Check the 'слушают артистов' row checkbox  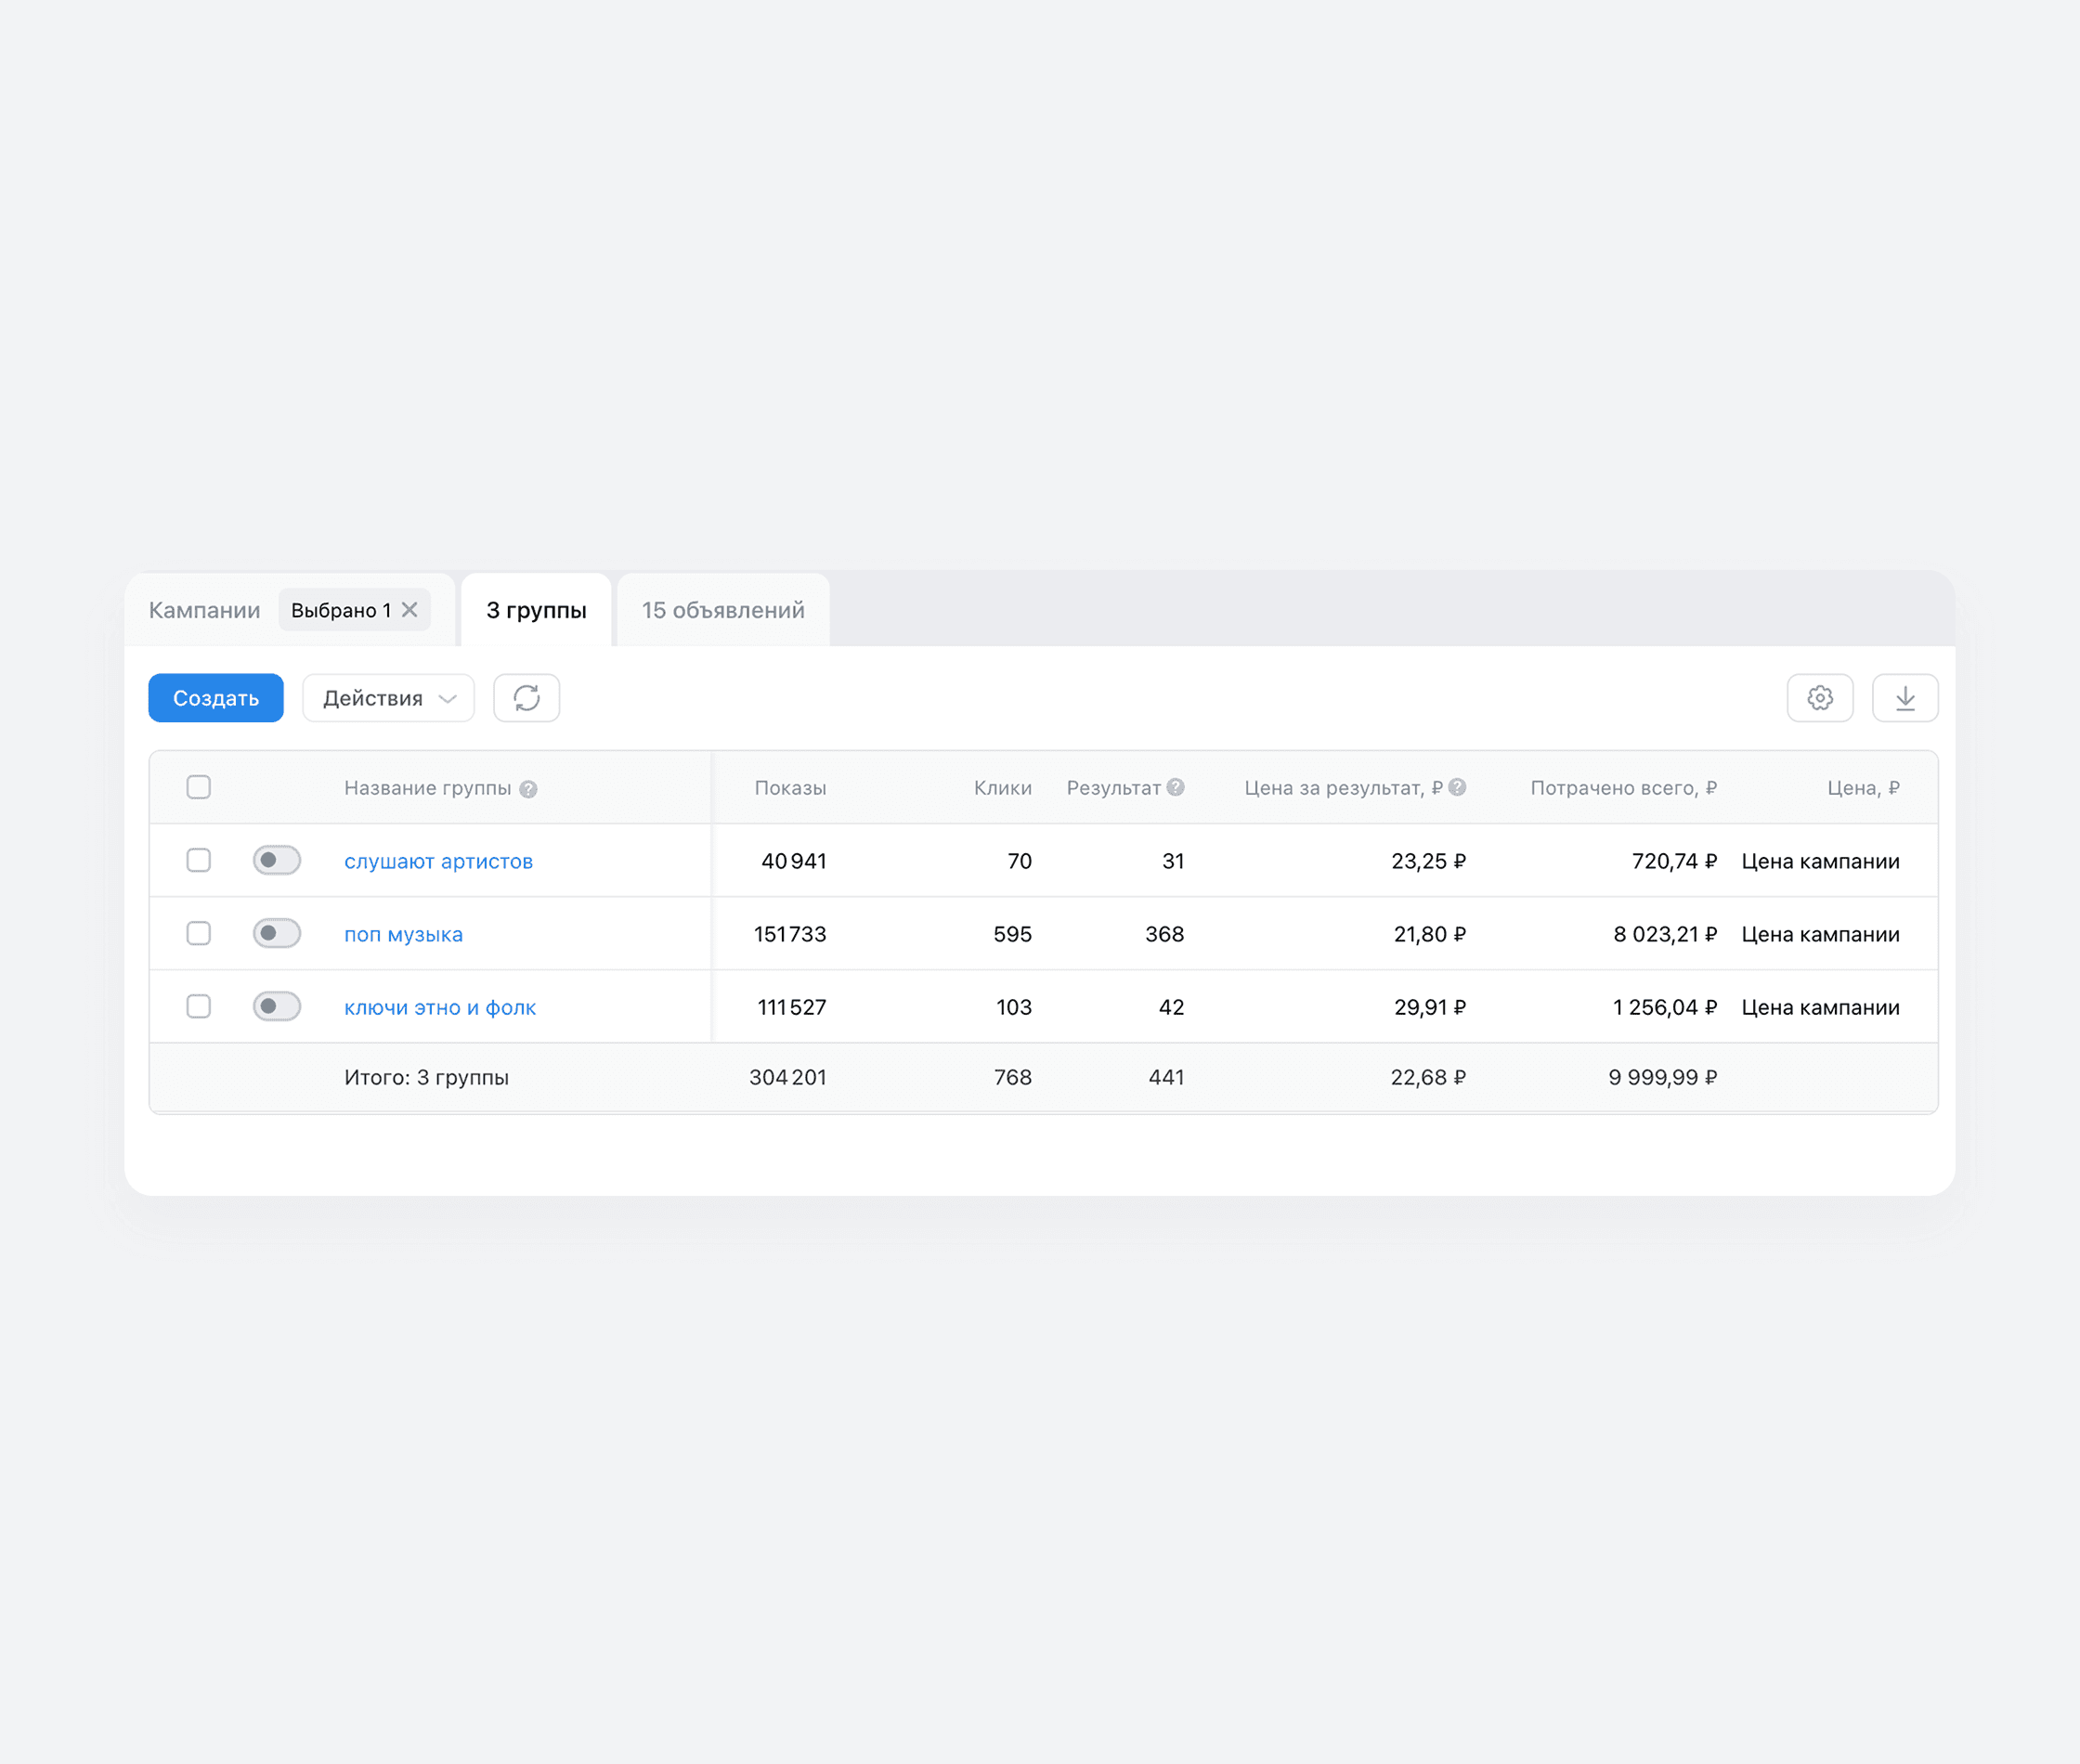point(199,860)
